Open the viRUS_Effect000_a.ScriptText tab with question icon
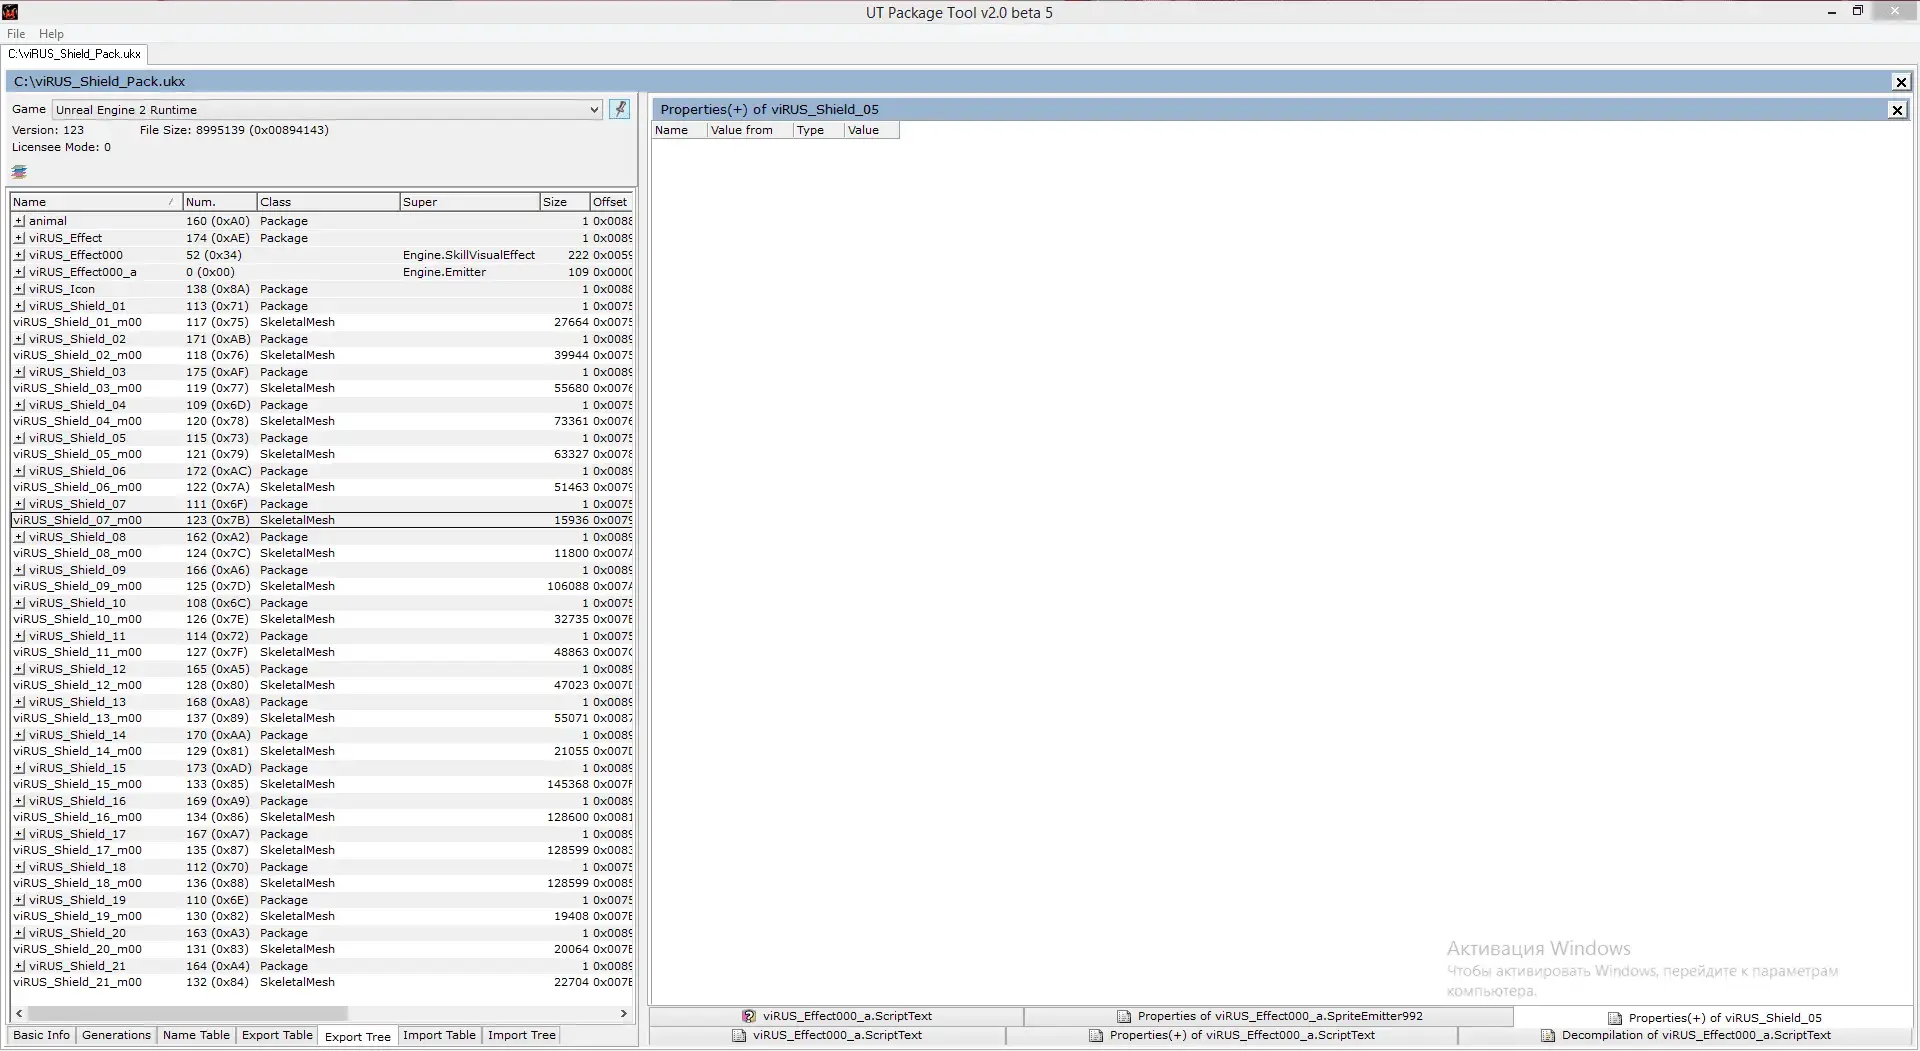 tap(837, 1016)
